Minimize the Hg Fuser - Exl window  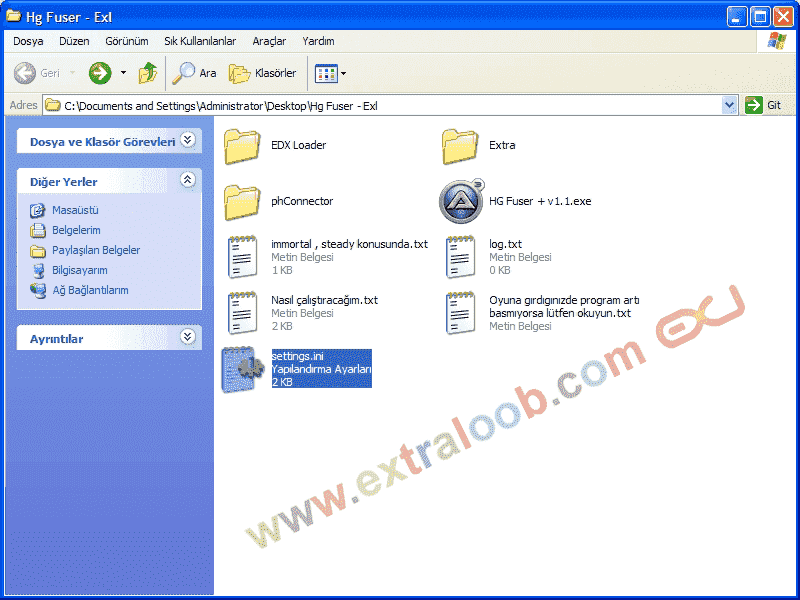click(736, 17)
